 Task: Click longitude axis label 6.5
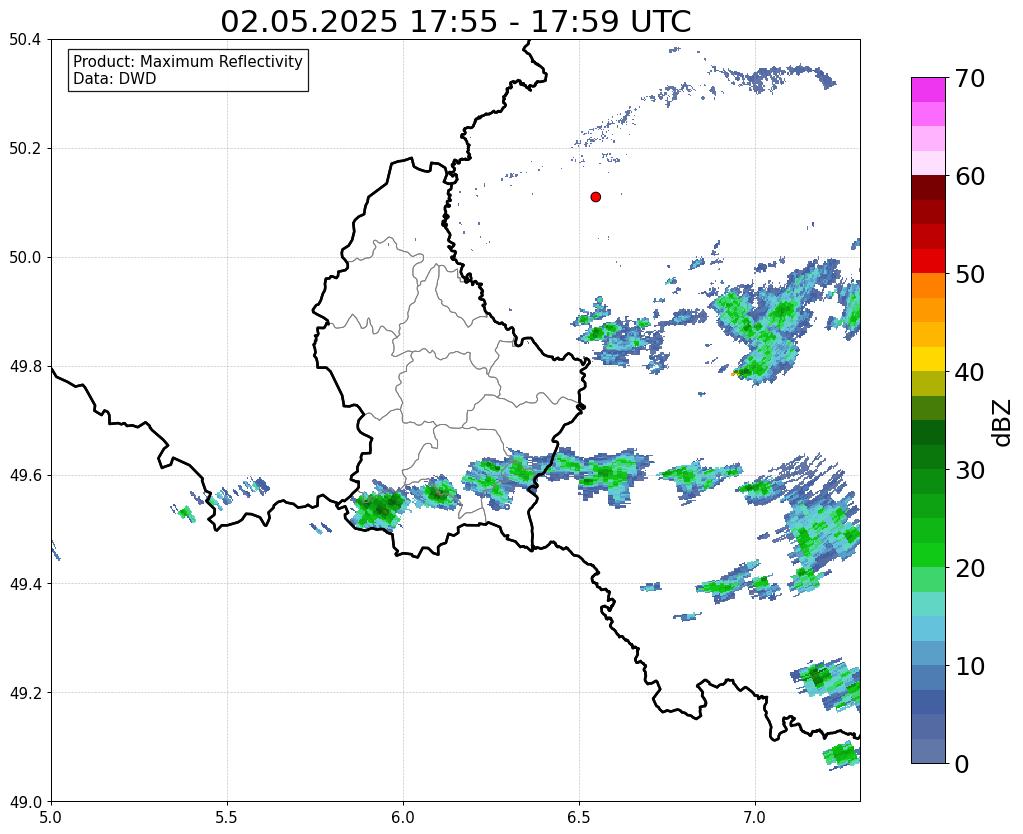(579, 817)
